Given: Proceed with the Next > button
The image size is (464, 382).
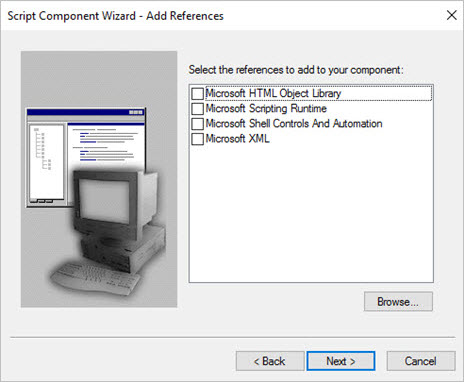Looking at the screenshot, I should (x=341, y=361).
